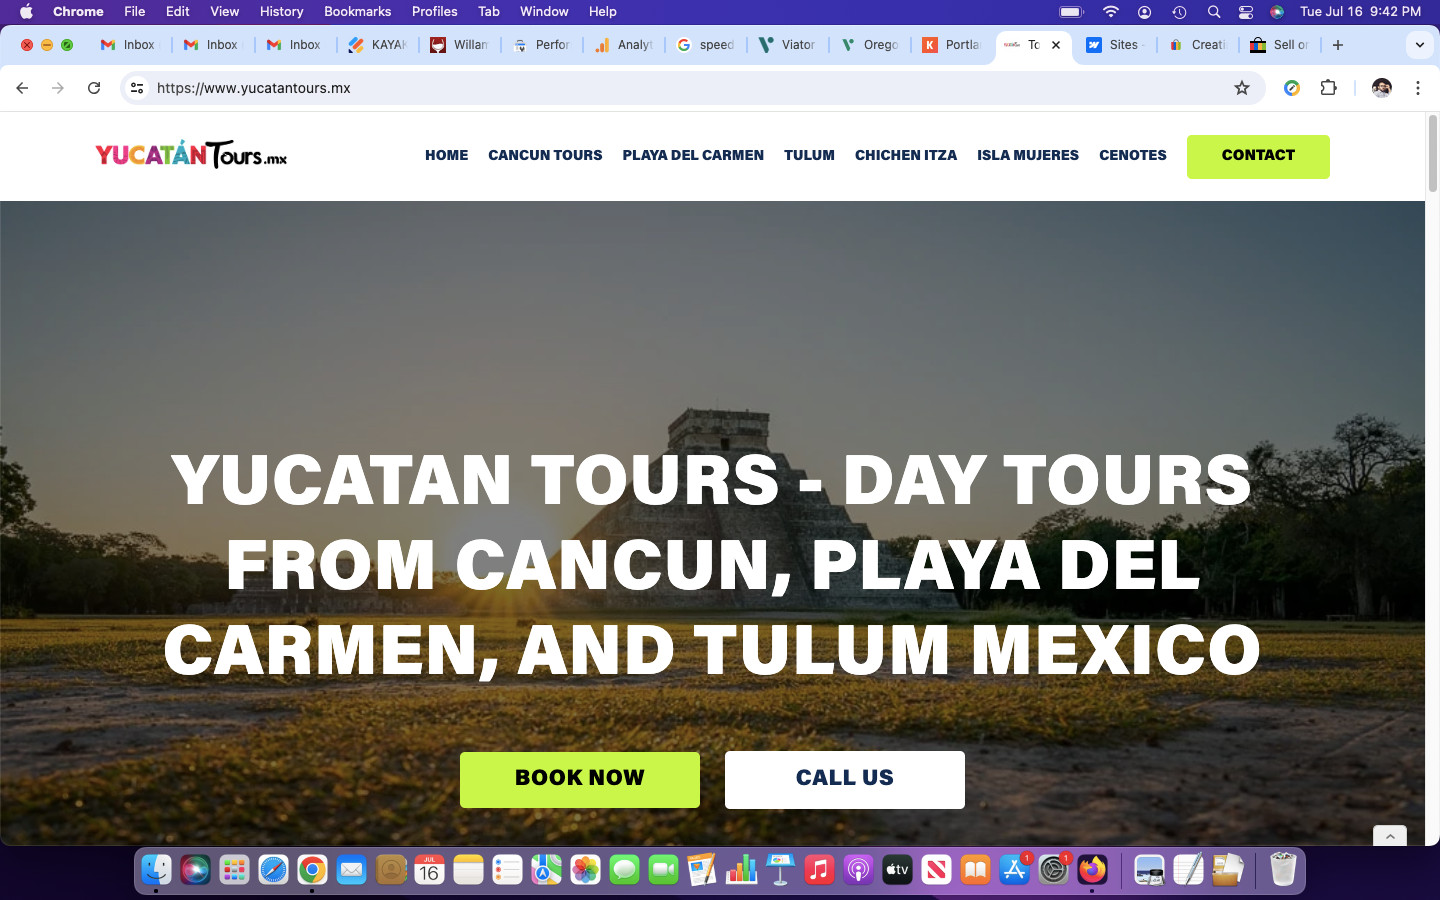Screen dimensions: 1440x900
Task: Open Messages from the dock
Action: coord(624,870)
